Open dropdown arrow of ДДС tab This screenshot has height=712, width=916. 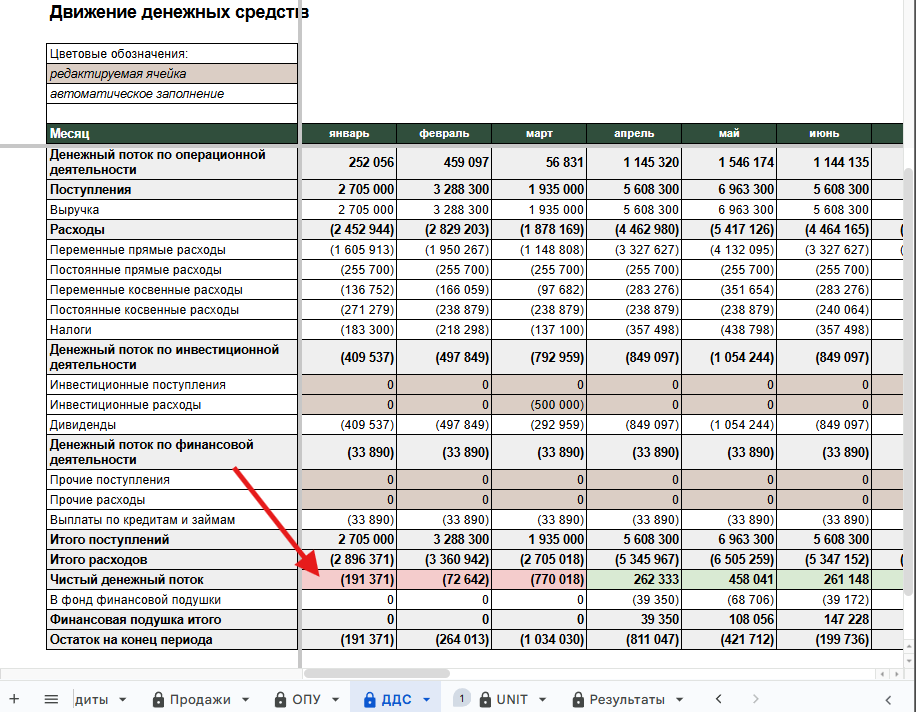click(x=426, y=700)
